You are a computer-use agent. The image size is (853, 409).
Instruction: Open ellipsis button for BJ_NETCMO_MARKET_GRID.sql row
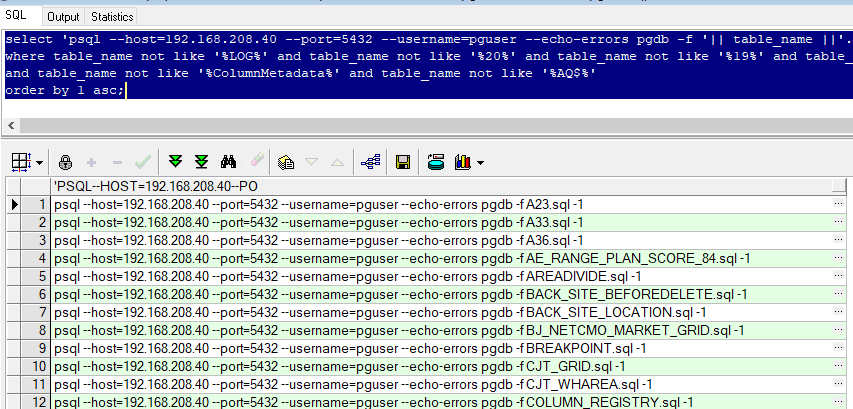click(839, 330)
